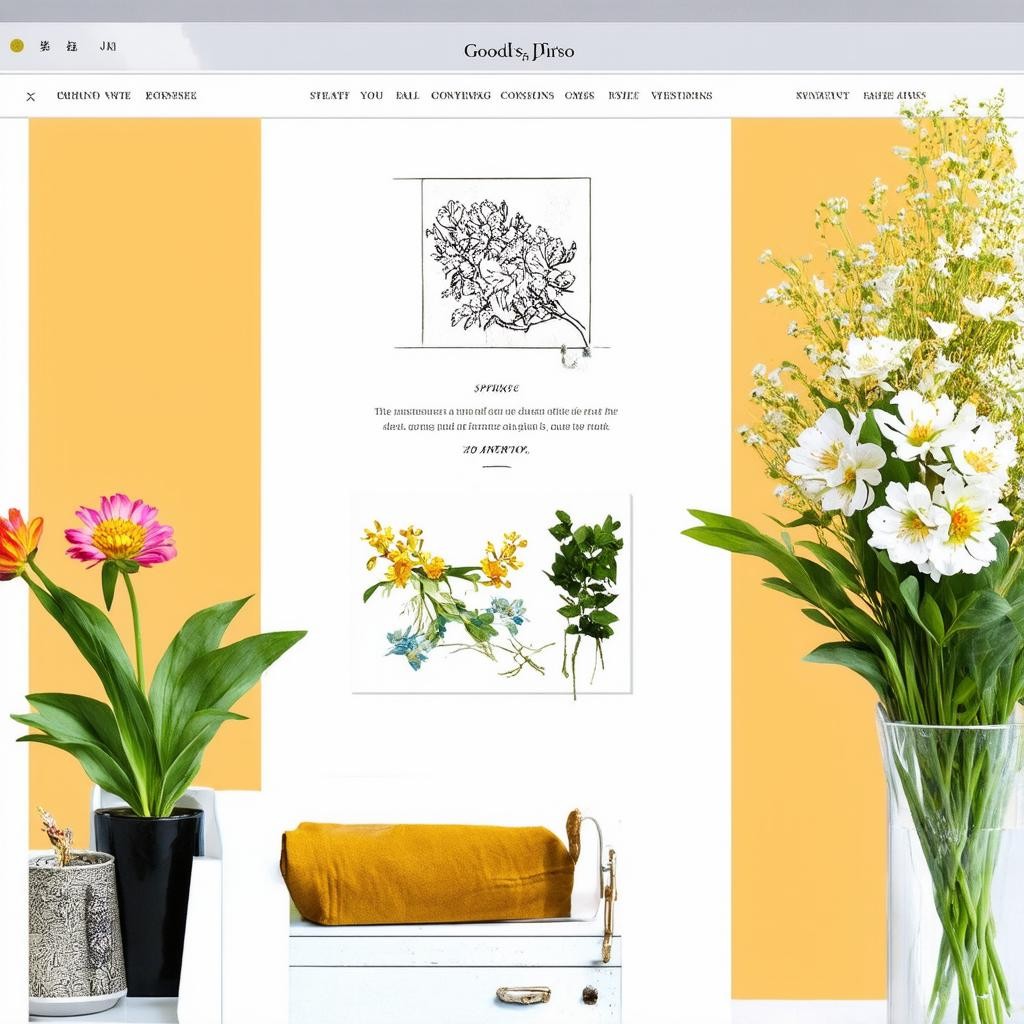1024x1024 pixels.
Task: Choose the 'CAYES' menu item
Action: pyautogui.click(x=579, y=96)
